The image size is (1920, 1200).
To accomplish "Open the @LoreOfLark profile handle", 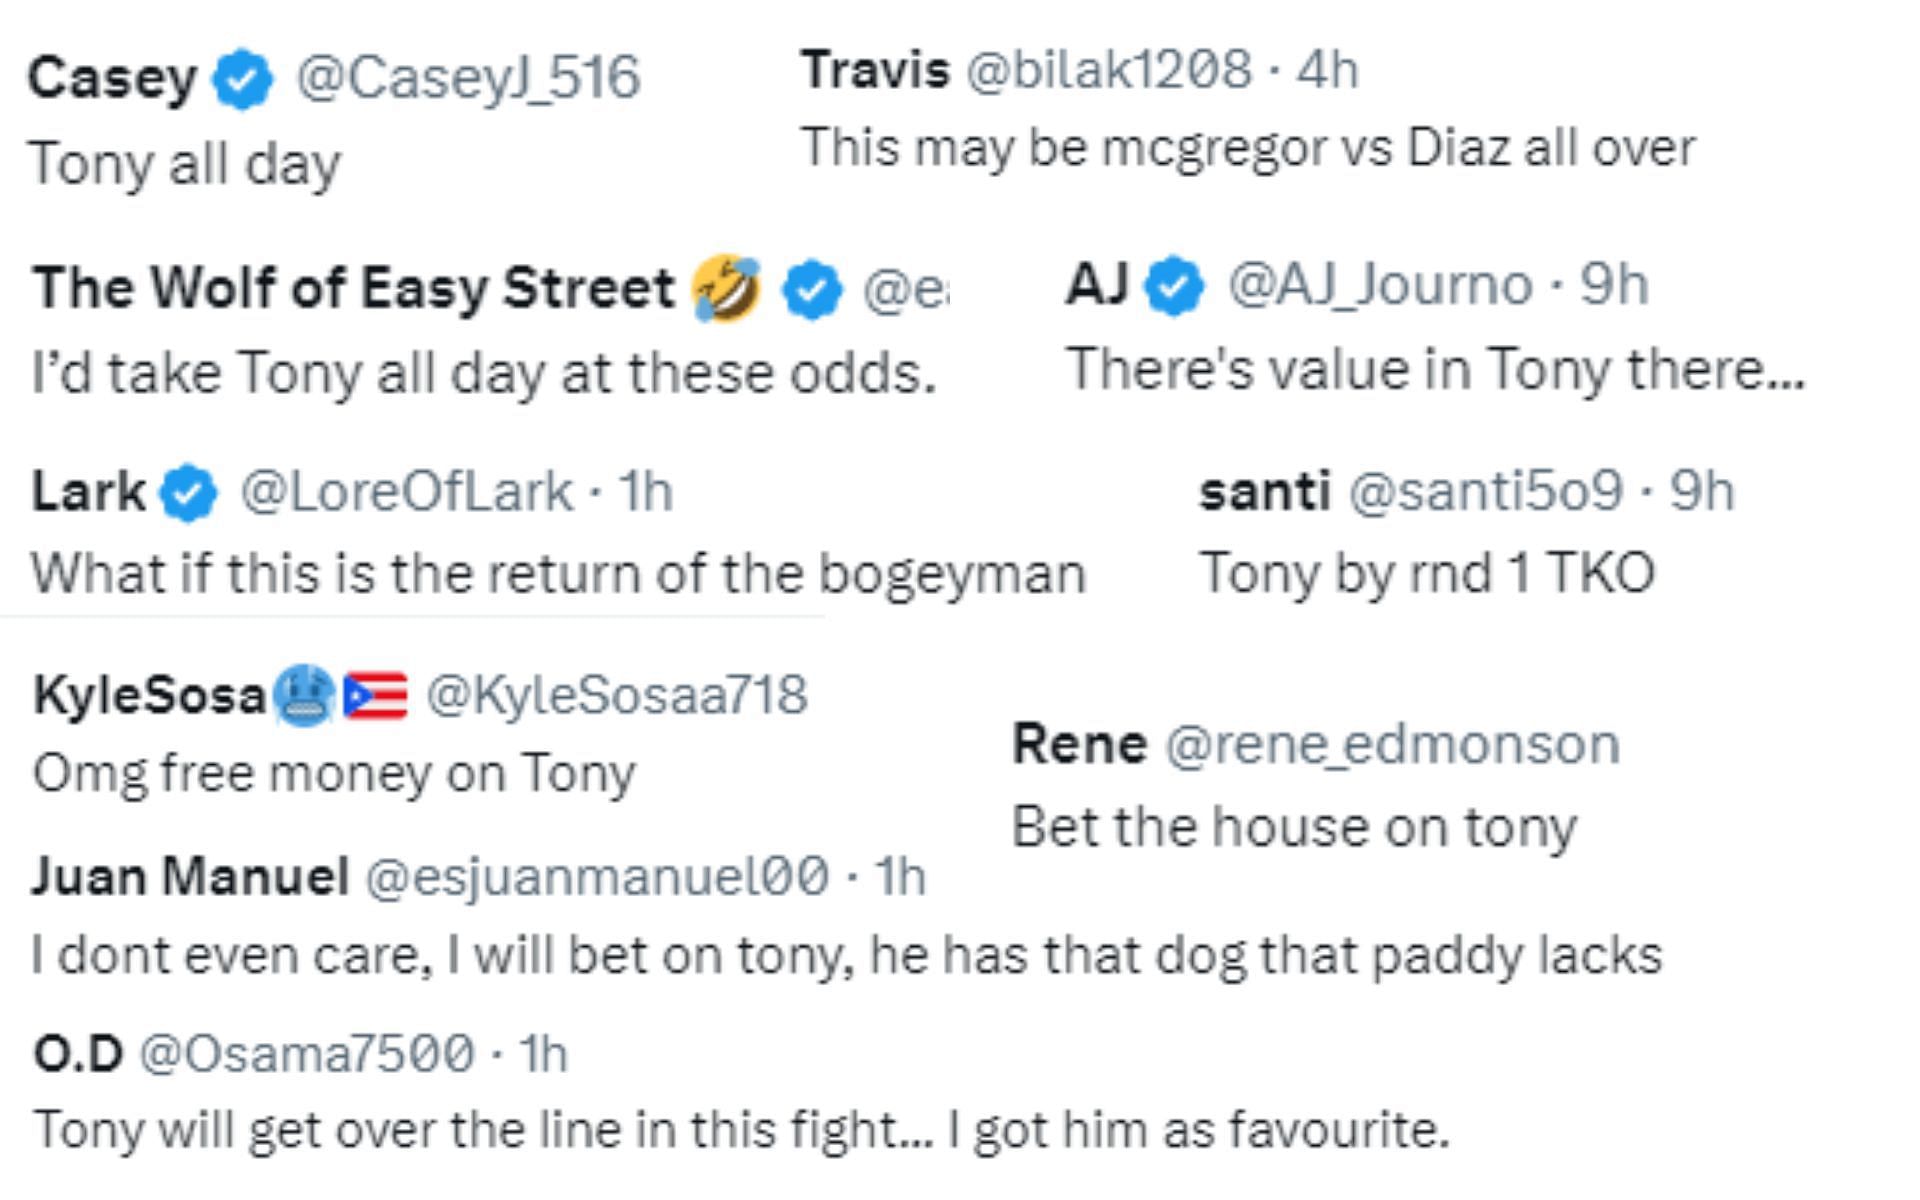I will [x=407, y=492].
